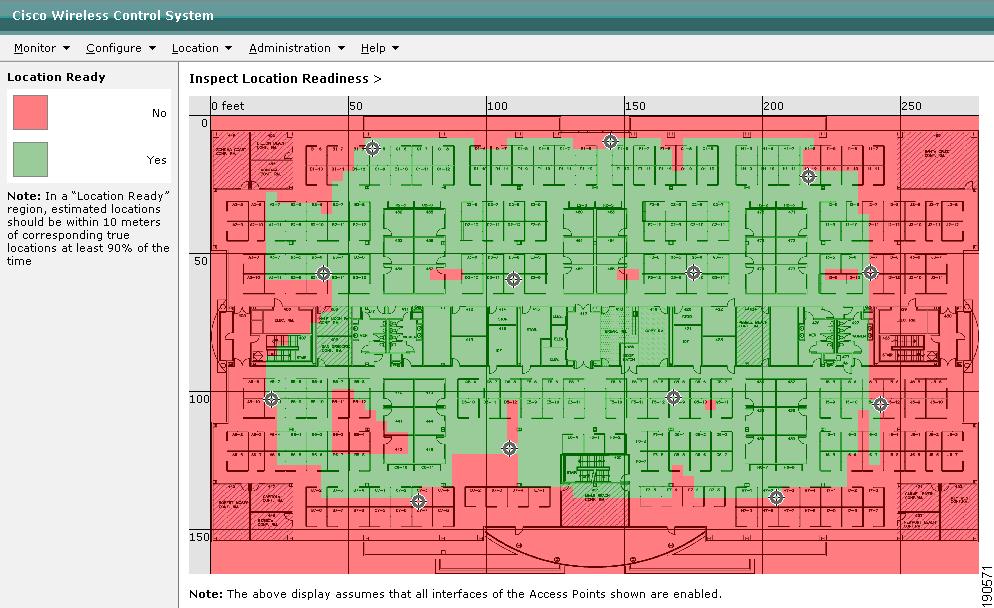Click the 'Location Ready' legend heading
This screenshot has height=608, width=994.
pyautogui.click(x=56, y=77)
